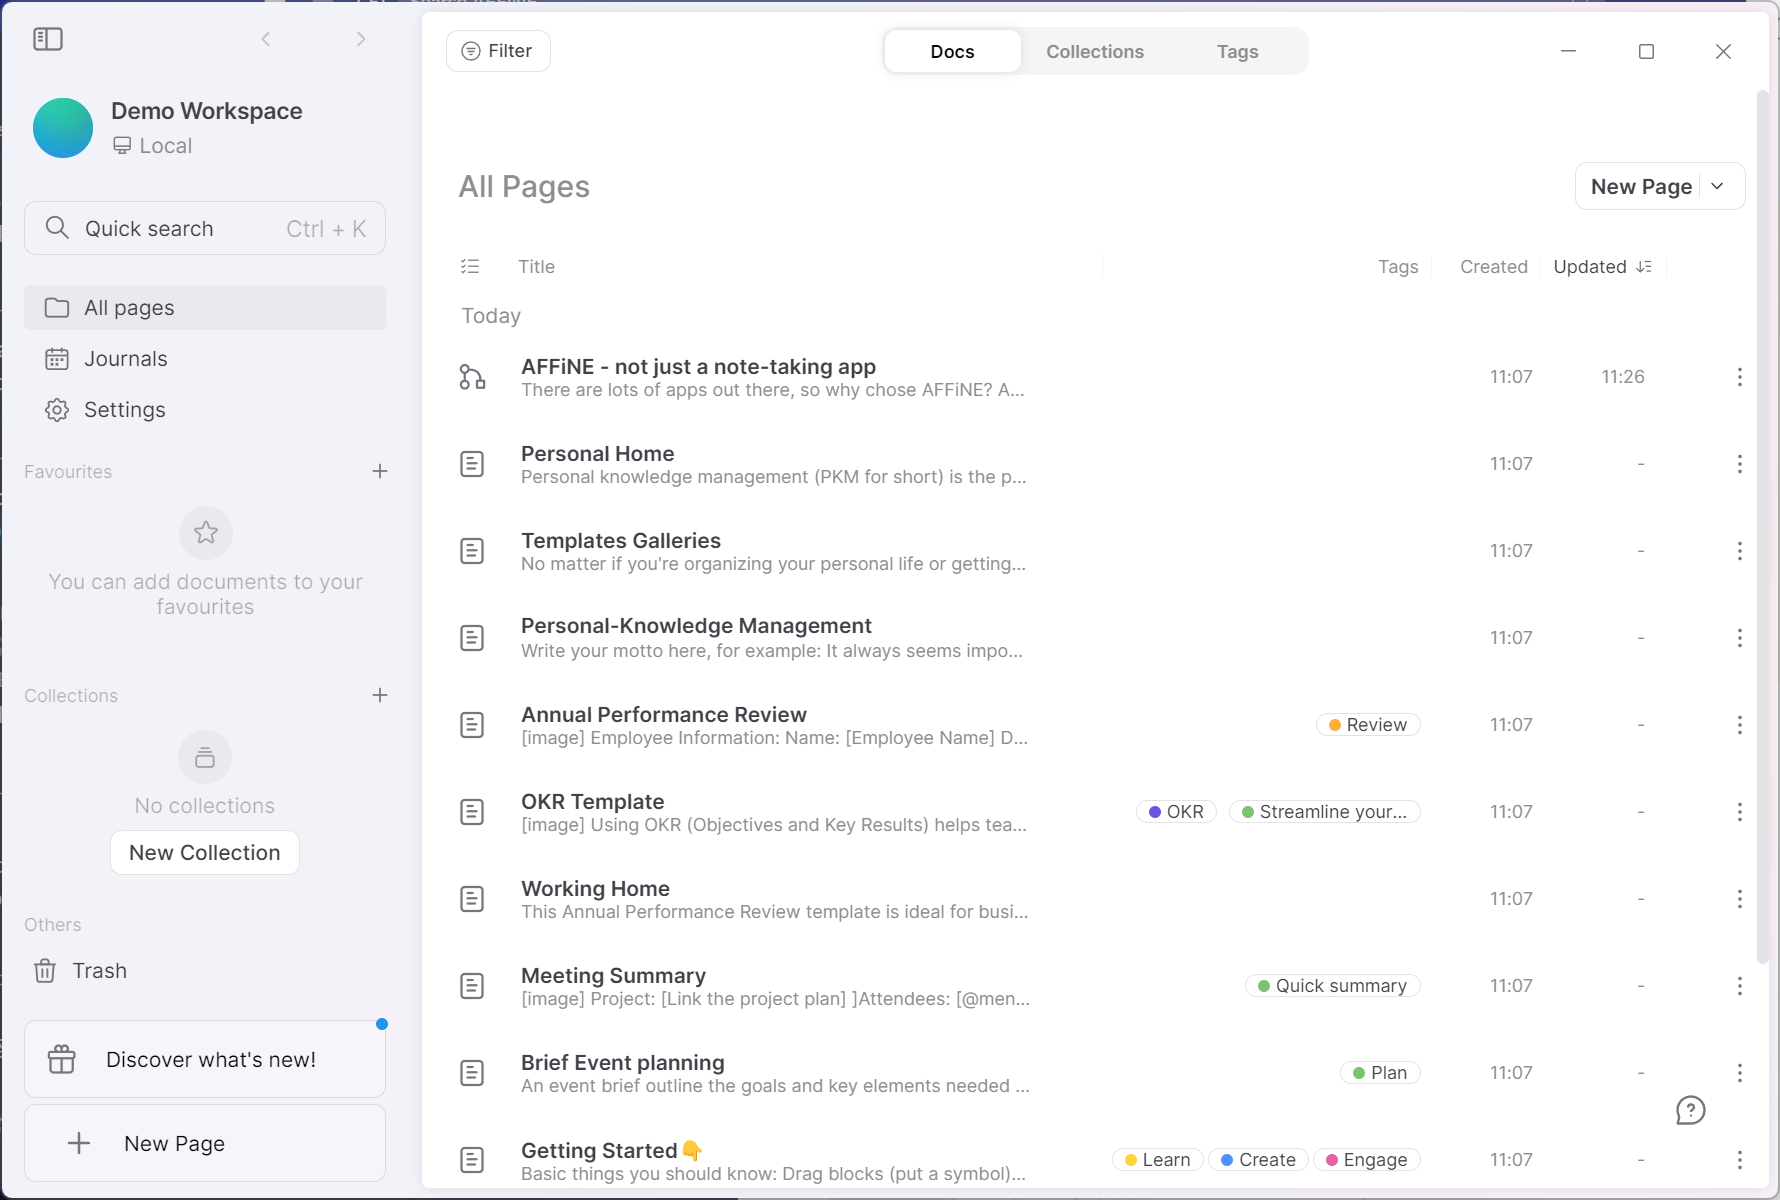Click the orange Review tag
Image resolution: width=1780 pixels, height=1200 pixels.
coord(1367,725)
